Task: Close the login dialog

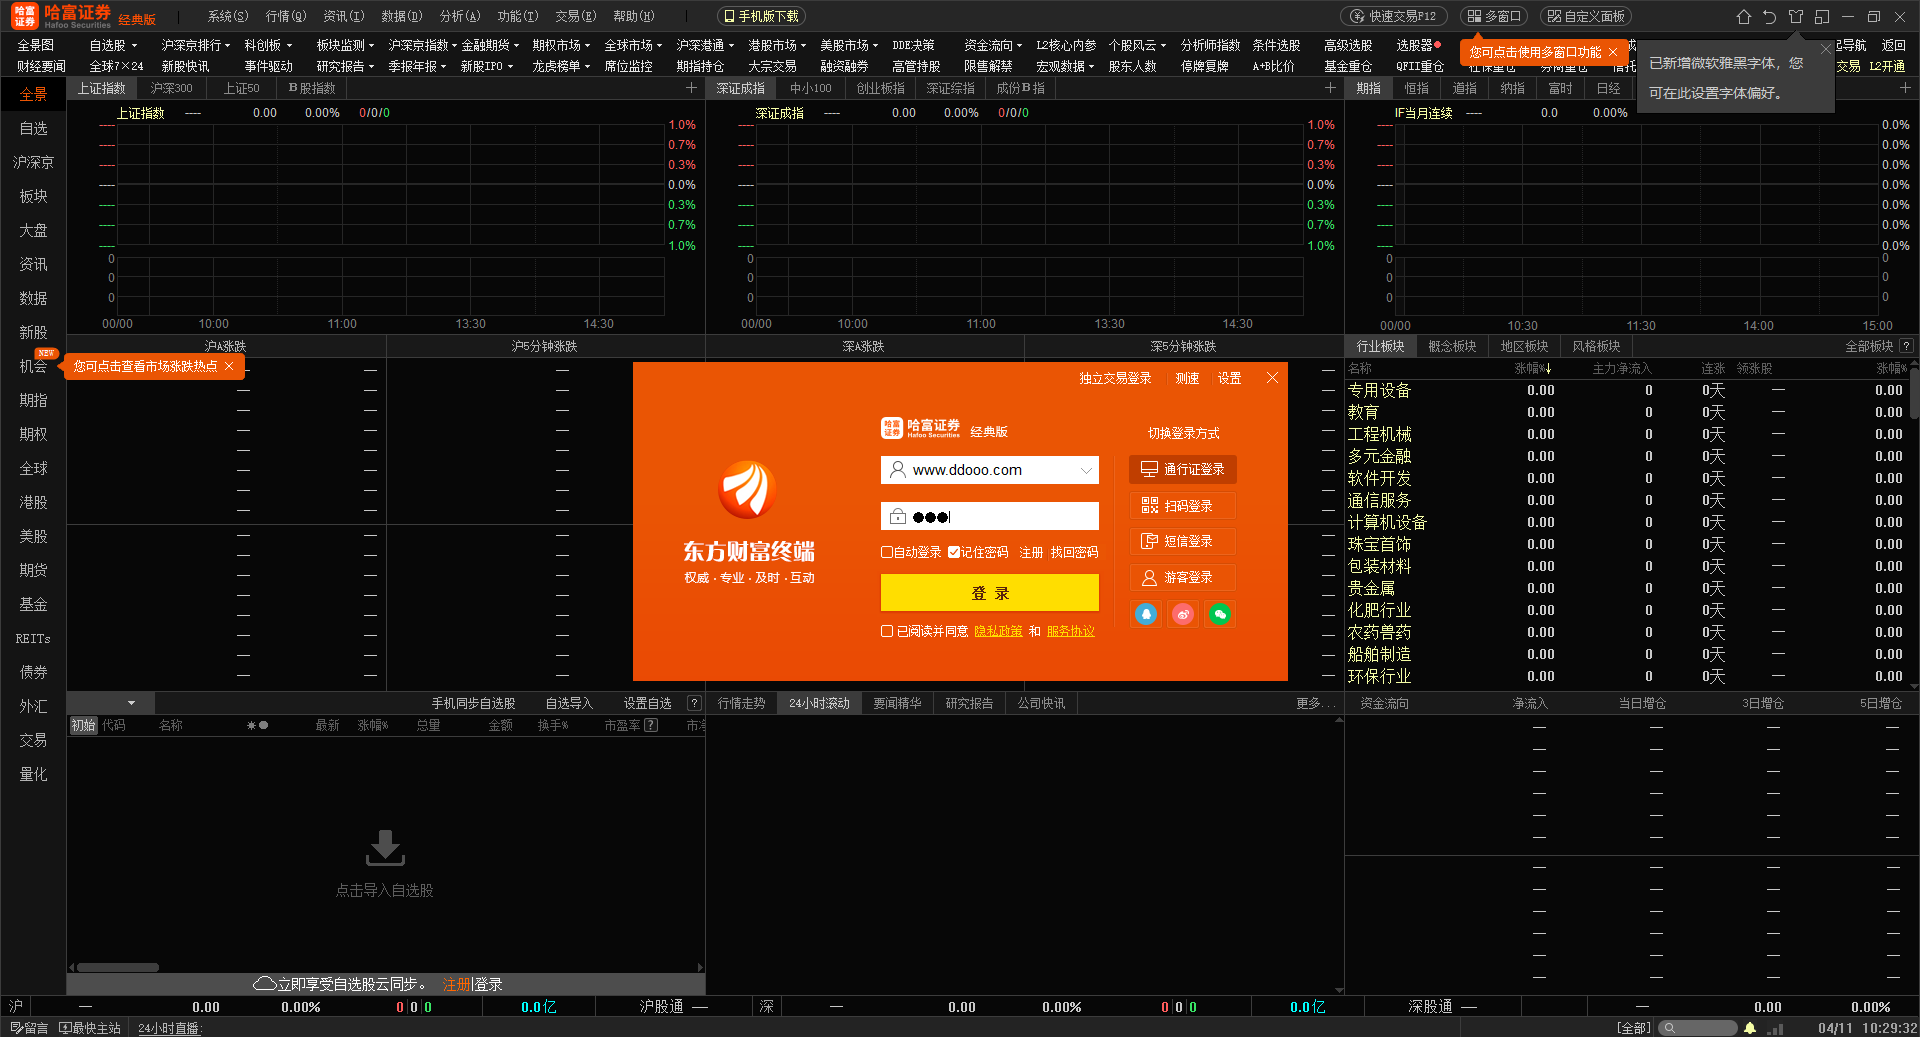Action: pyautogui.click(x=1272, y=378)
